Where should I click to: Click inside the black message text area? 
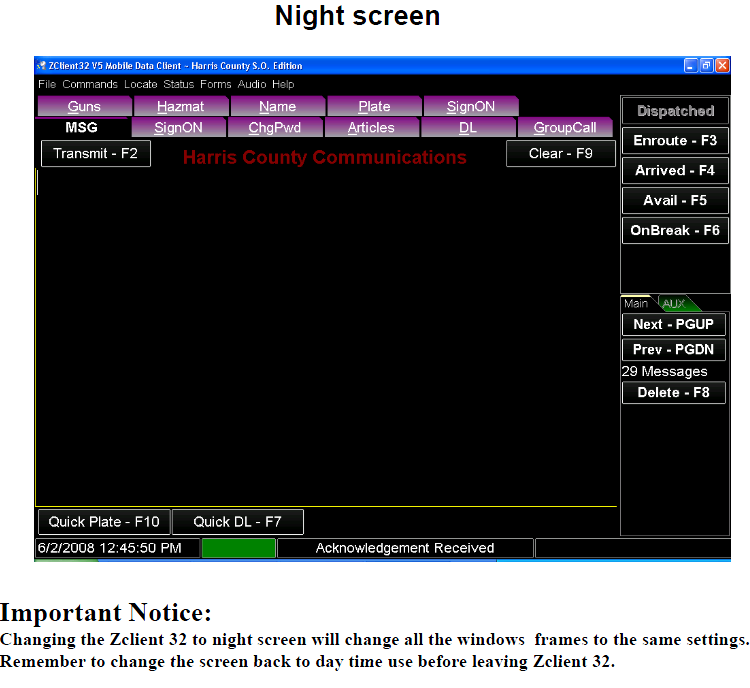(x=326, y=337)
